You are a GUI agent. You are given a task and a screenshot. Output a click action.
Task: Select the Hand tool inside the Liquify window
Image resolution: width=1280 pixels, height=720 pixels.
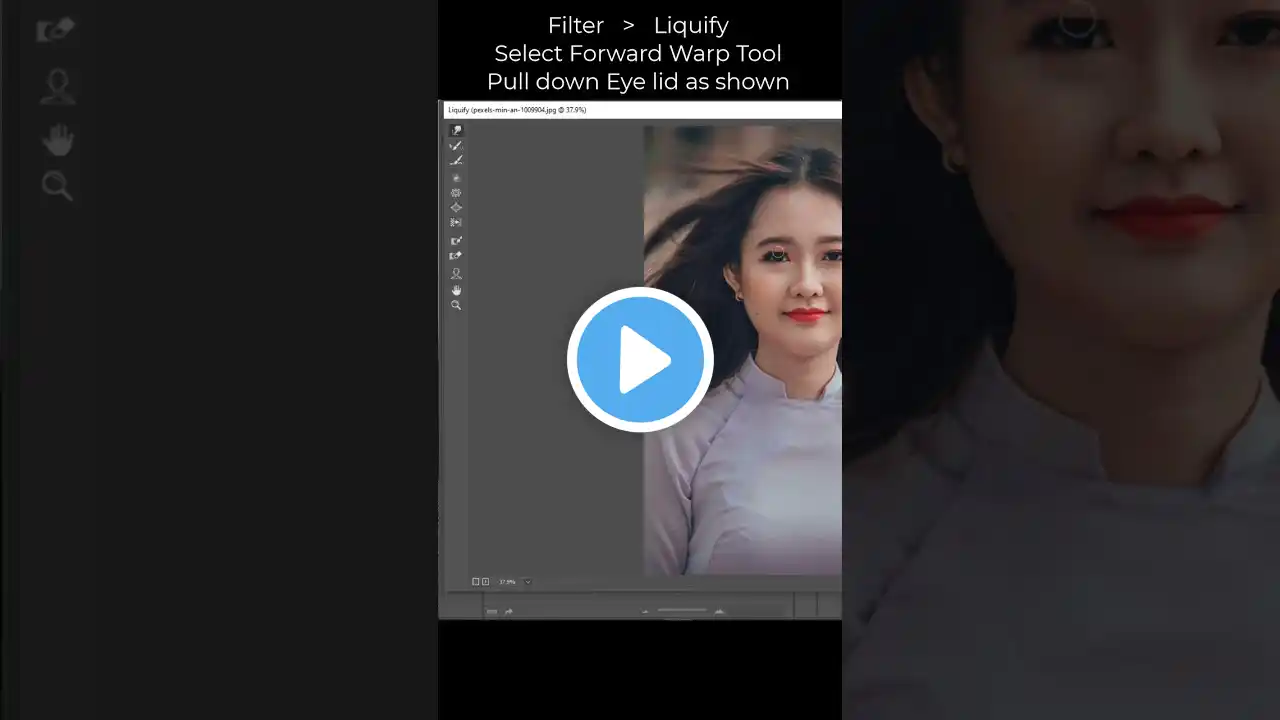click(x=456, y=290)
